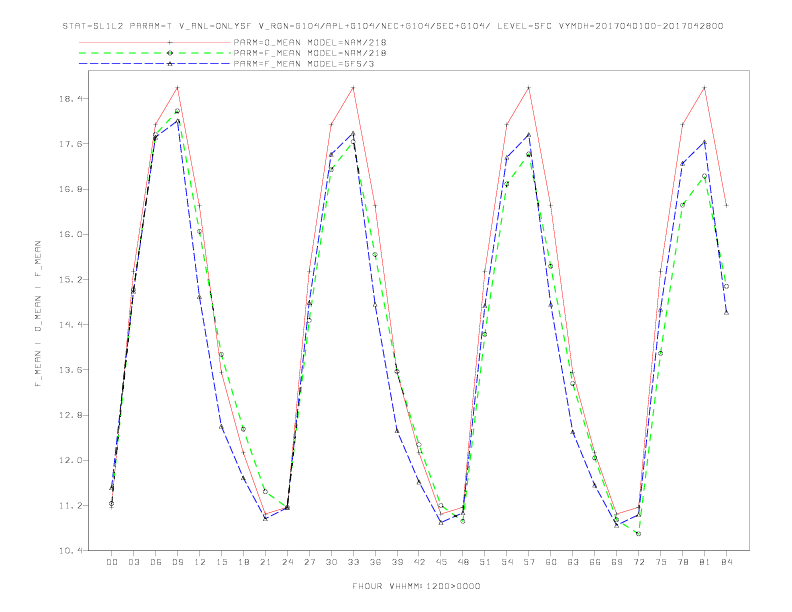
Task: Click the y-axis tick label 16.8
Action: tap(69, 189)
